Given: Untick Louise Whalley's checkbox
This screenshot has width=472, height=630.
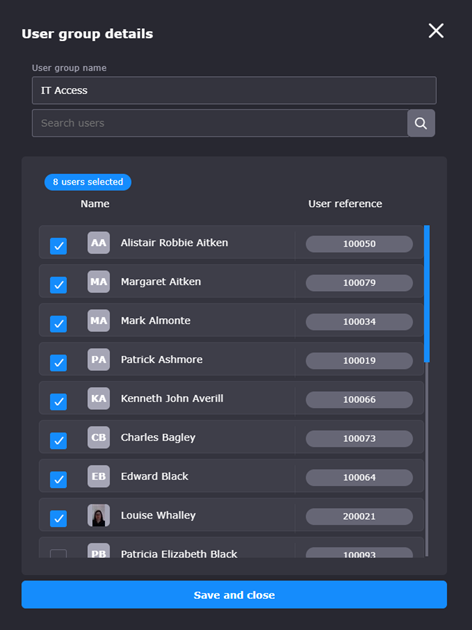Looking at the screenshot, I should 58,519.
